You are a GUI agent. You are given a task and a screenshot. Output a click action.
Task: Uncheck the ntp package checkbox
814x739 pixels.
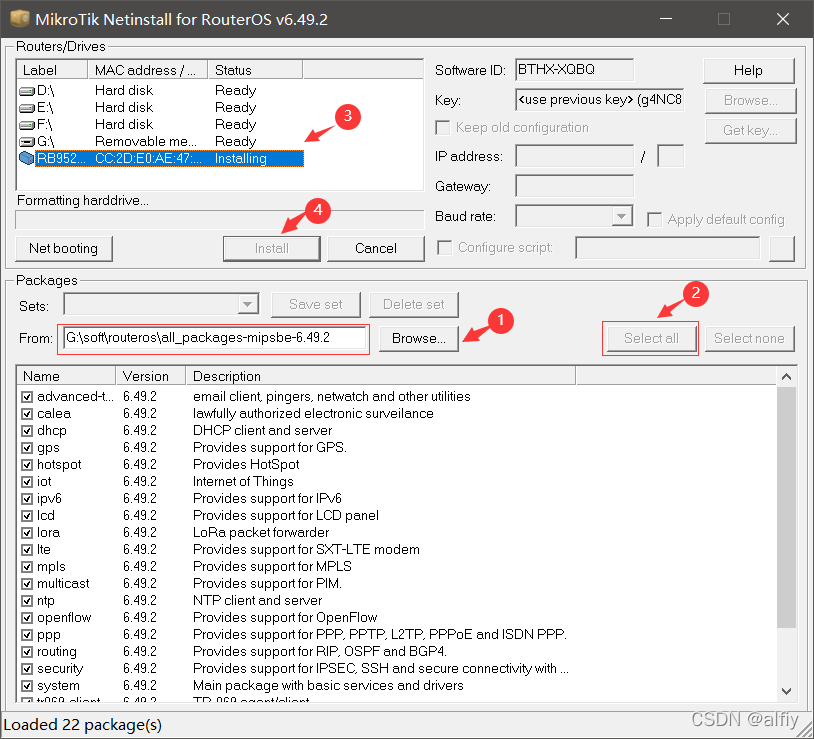[x=27, y=601]
